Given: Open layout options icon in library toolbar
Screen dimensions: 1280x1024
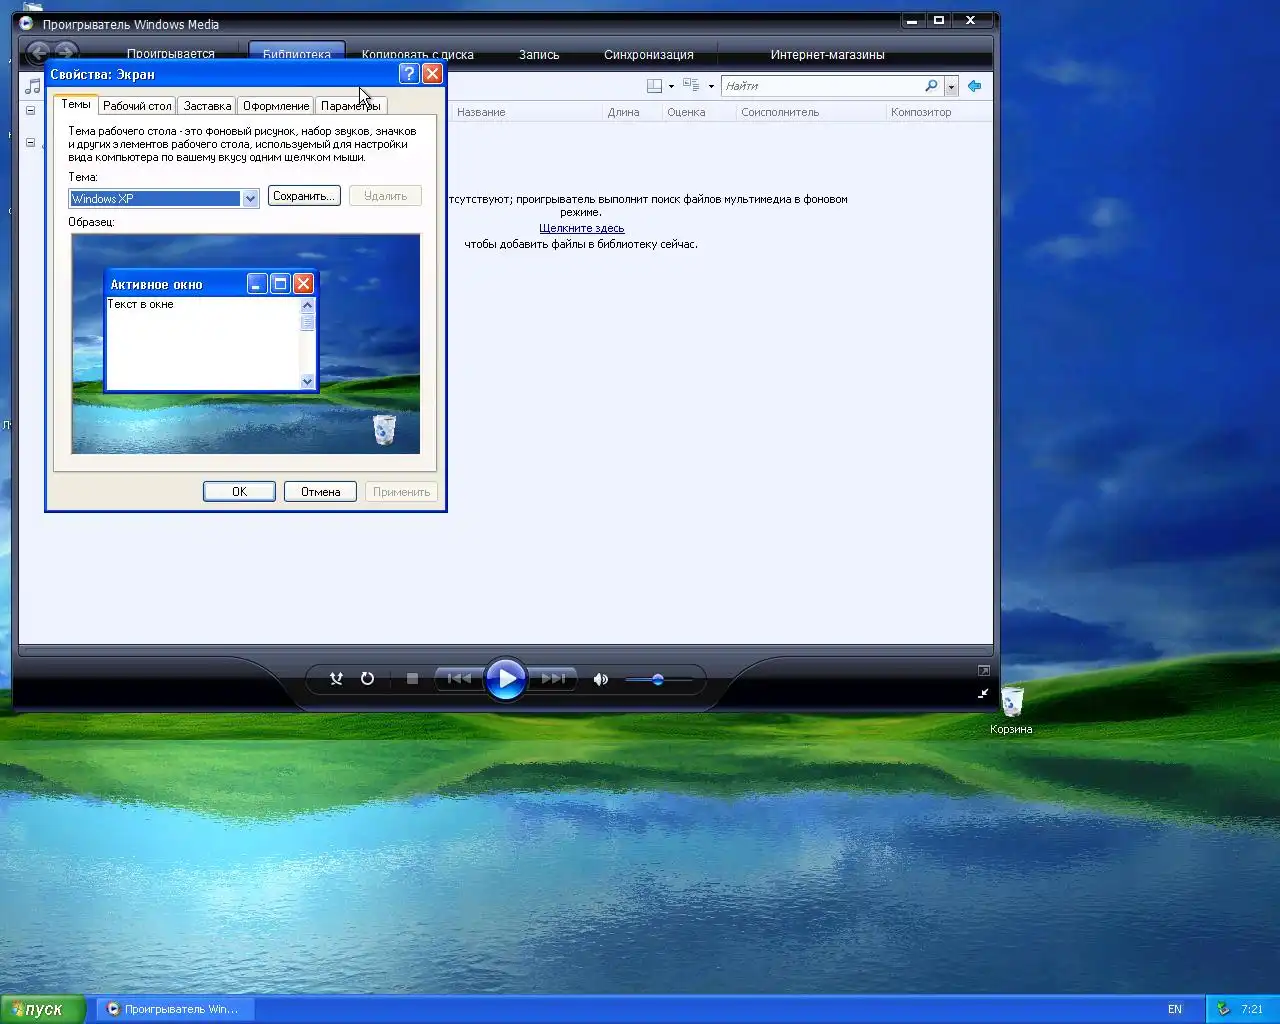Looking at the screenshot, I should pyautogui.click(x=654, y=86).
